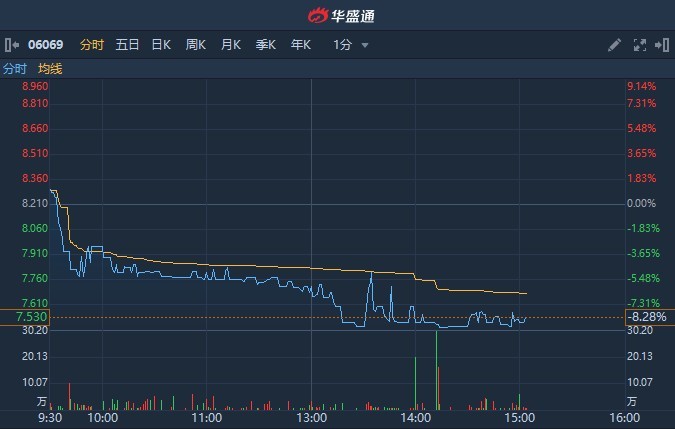Click the 20.13 left volume label

(35, 356)
